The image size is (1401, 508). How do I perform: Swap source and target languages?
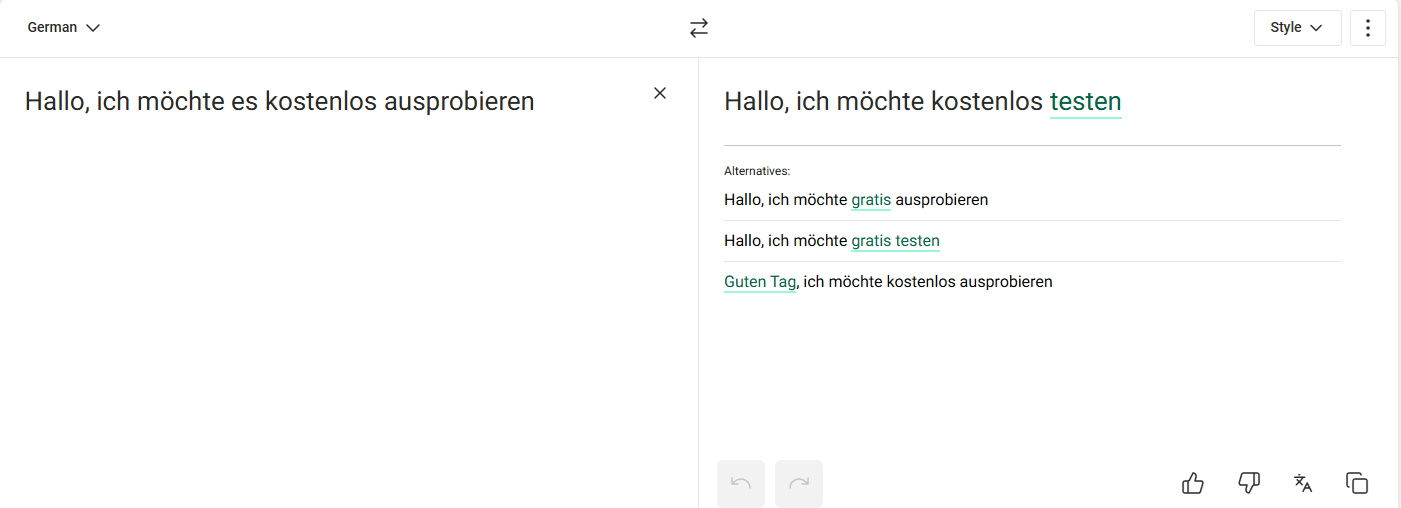click(x=699, y=28)
